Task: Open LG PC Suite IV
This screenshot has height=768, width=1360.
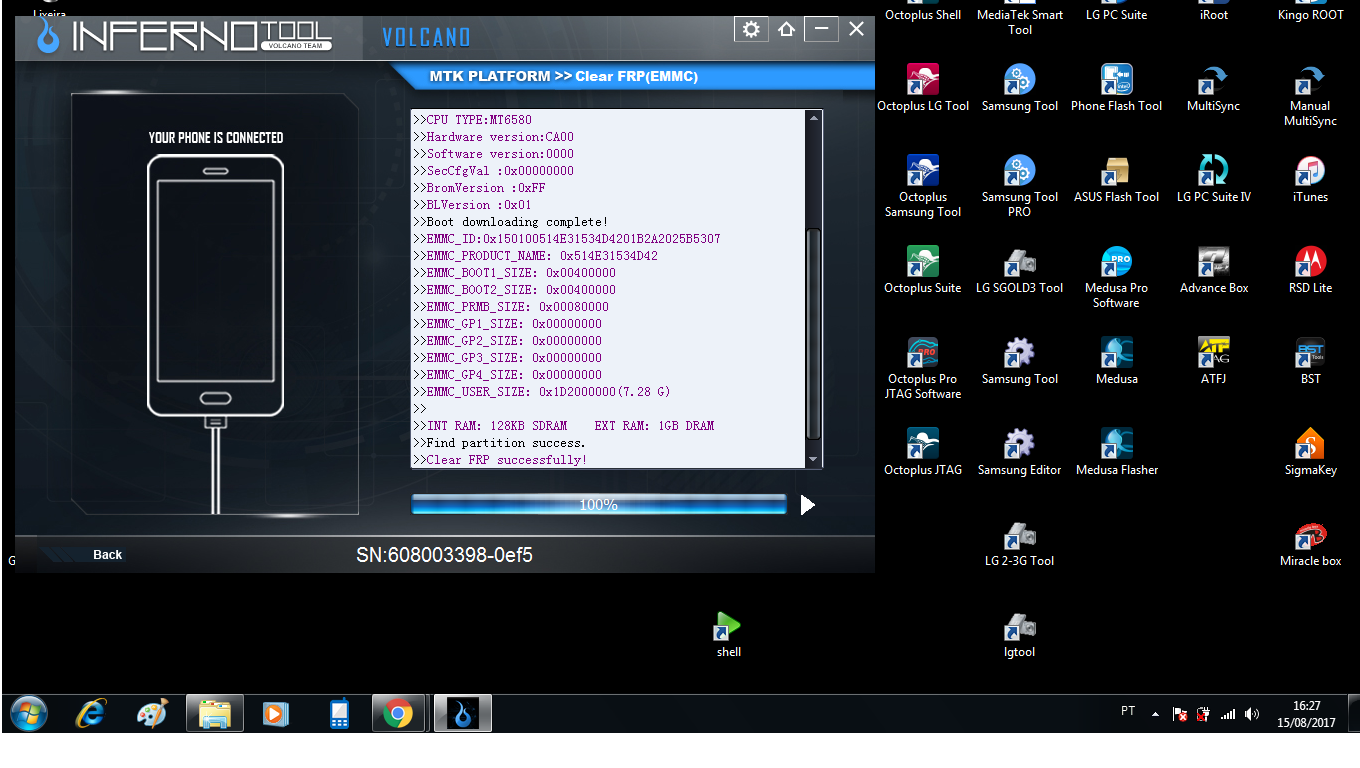Action: click(1213, 179)
